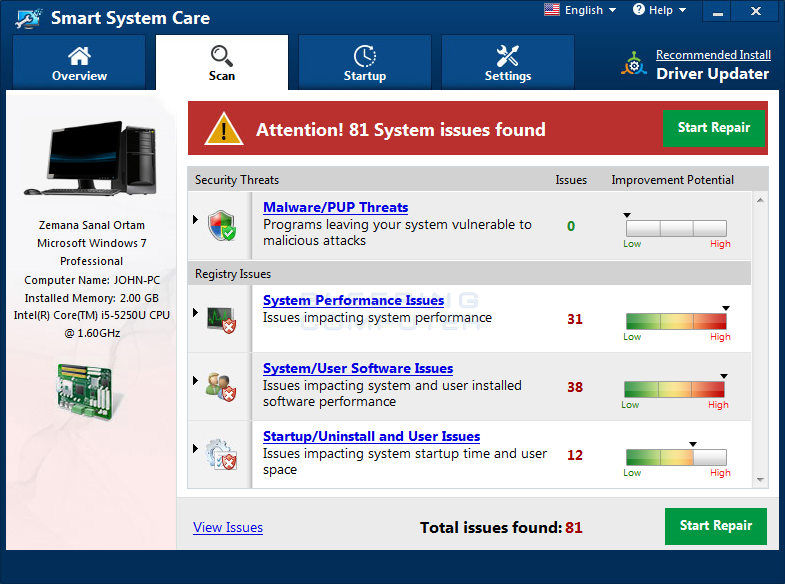
Task: Click the Malware improvement potential meter
Action: click(676, 228)
